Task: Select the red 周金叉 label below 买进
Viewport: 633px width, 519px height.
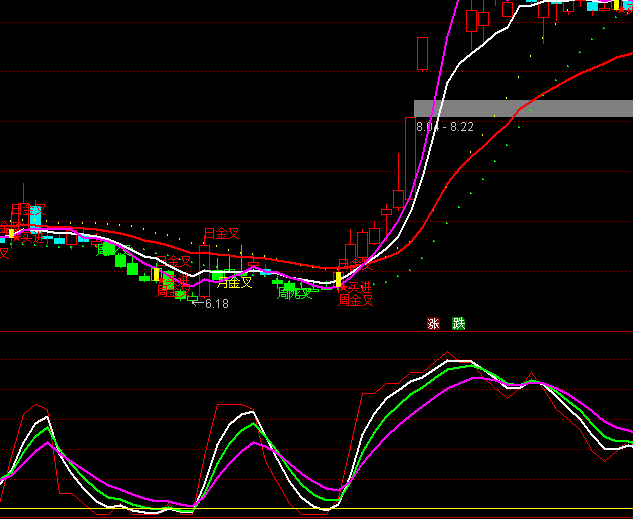Action: [x=355, y=299]
